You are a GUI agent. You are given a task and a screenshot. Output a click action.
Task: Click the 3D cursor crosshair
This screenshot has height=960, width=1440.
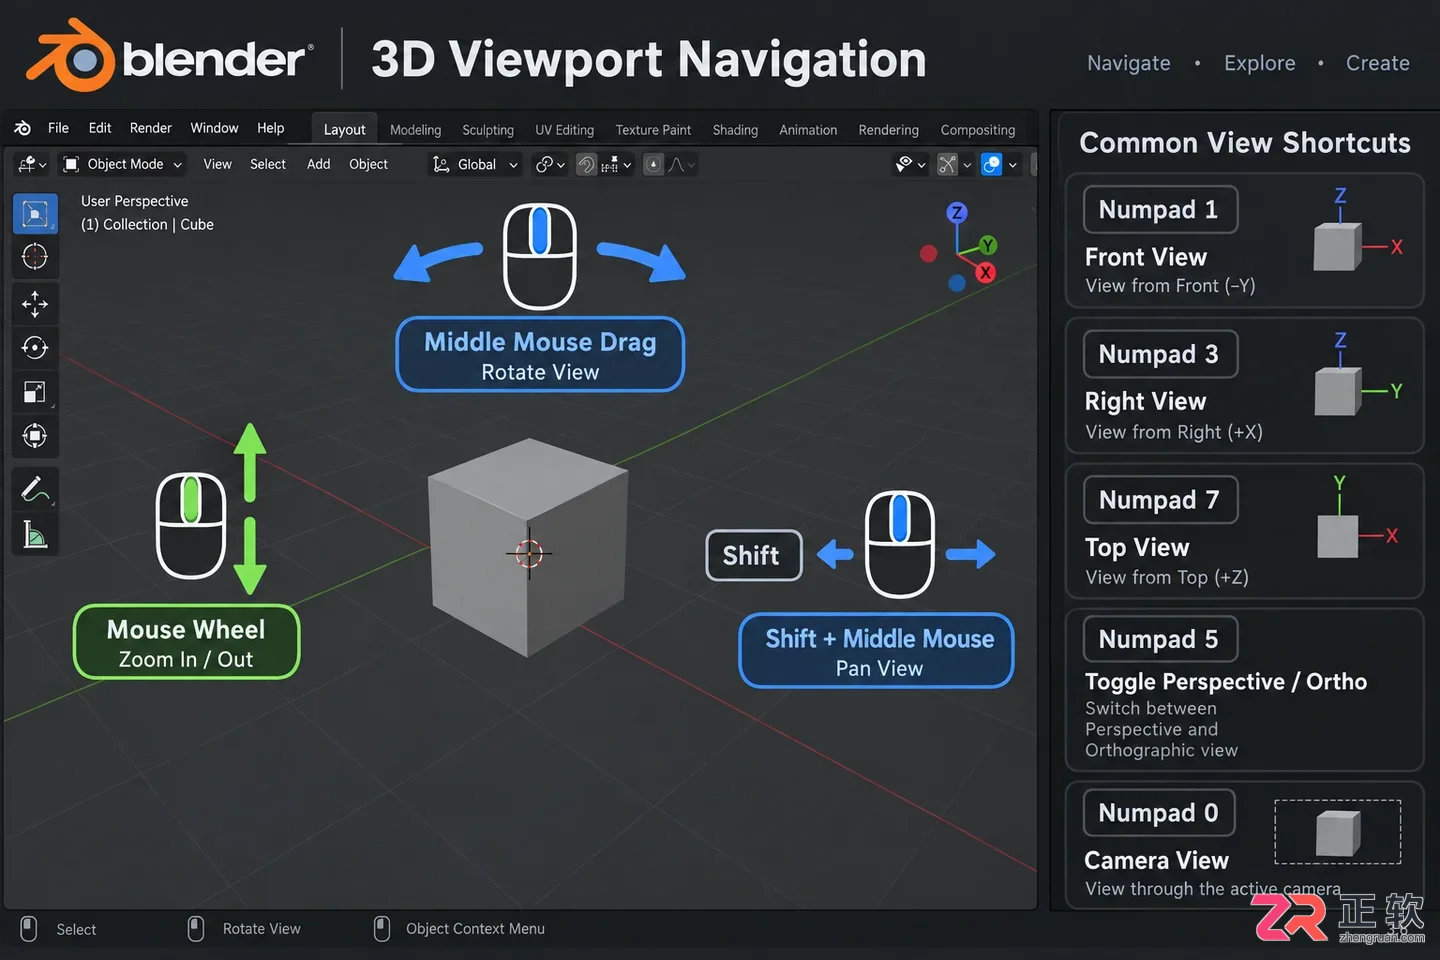point(529,552)
